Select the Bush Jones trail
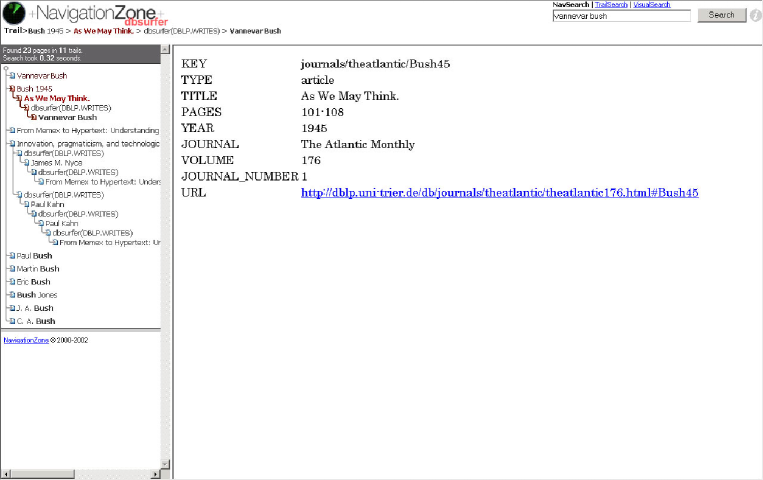Screen dimensions: 763x480 click(x=37, y=295)
